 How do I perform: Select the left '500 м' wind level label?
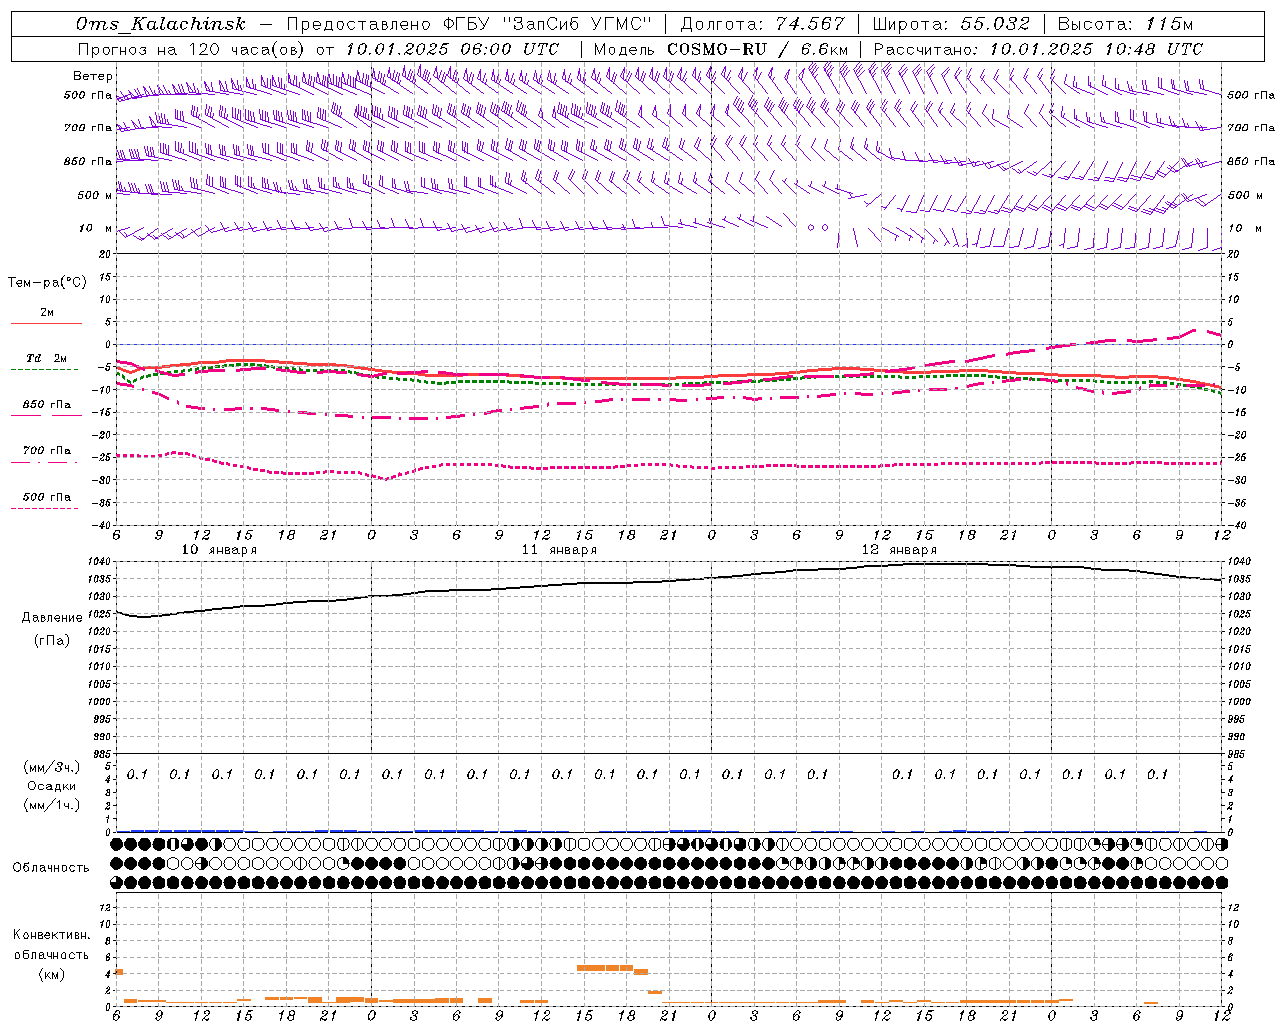pos(95,195)
